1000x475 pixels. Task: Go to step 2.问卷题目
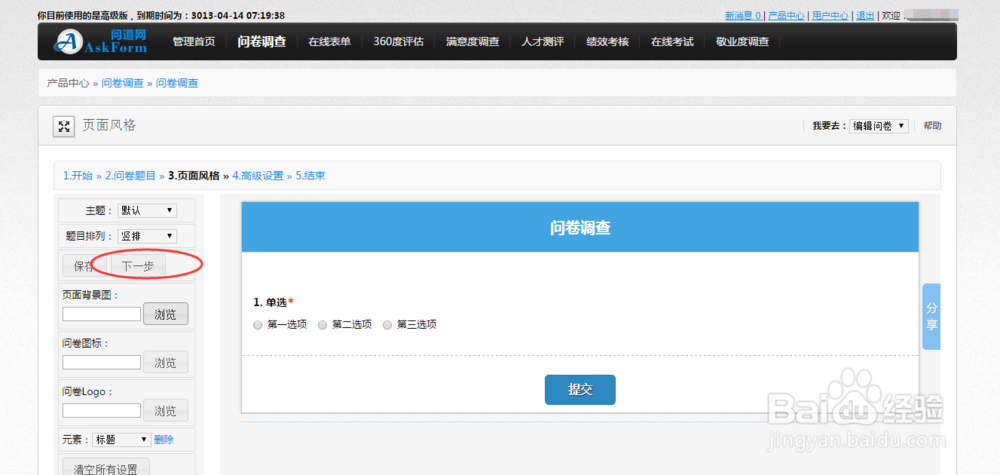pos(131,176)
